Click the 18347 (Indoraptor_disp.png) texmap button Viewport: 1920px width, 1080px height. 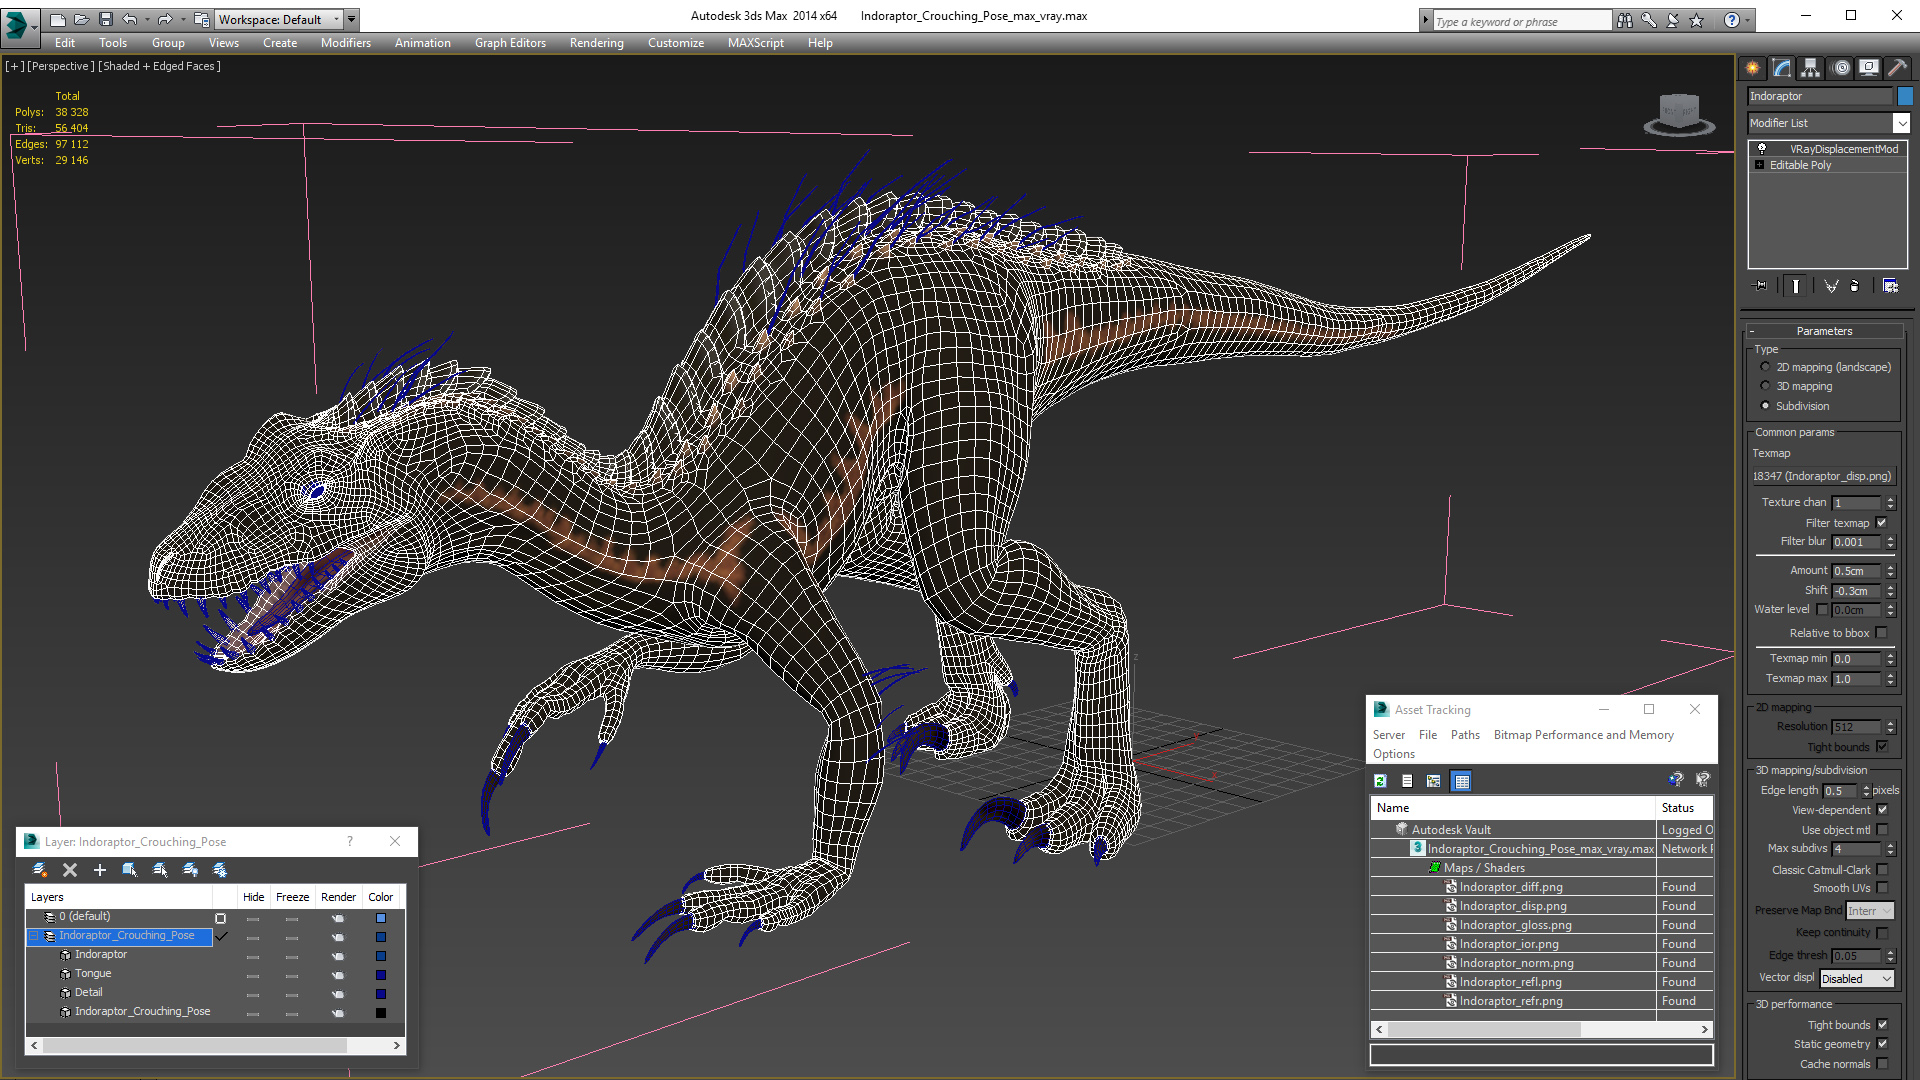(x=1823, y=476)
